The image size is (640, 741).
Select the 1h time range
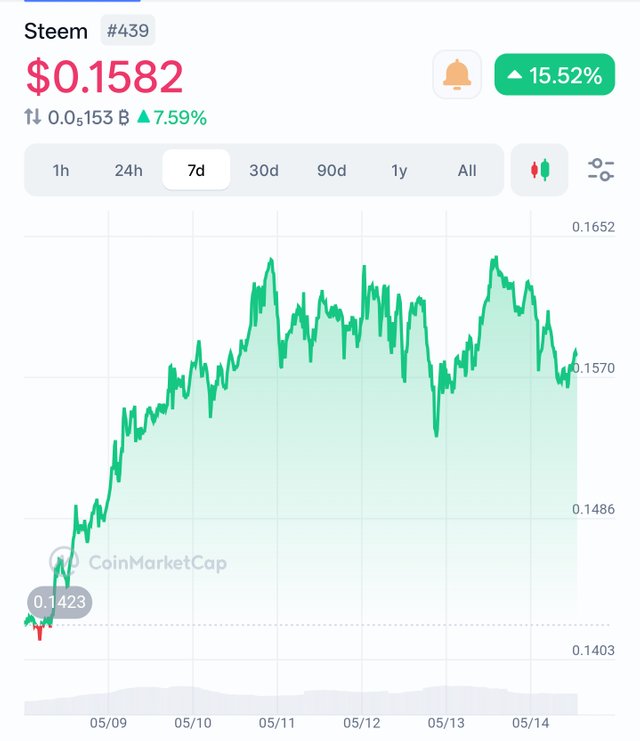tap(61, 170)
